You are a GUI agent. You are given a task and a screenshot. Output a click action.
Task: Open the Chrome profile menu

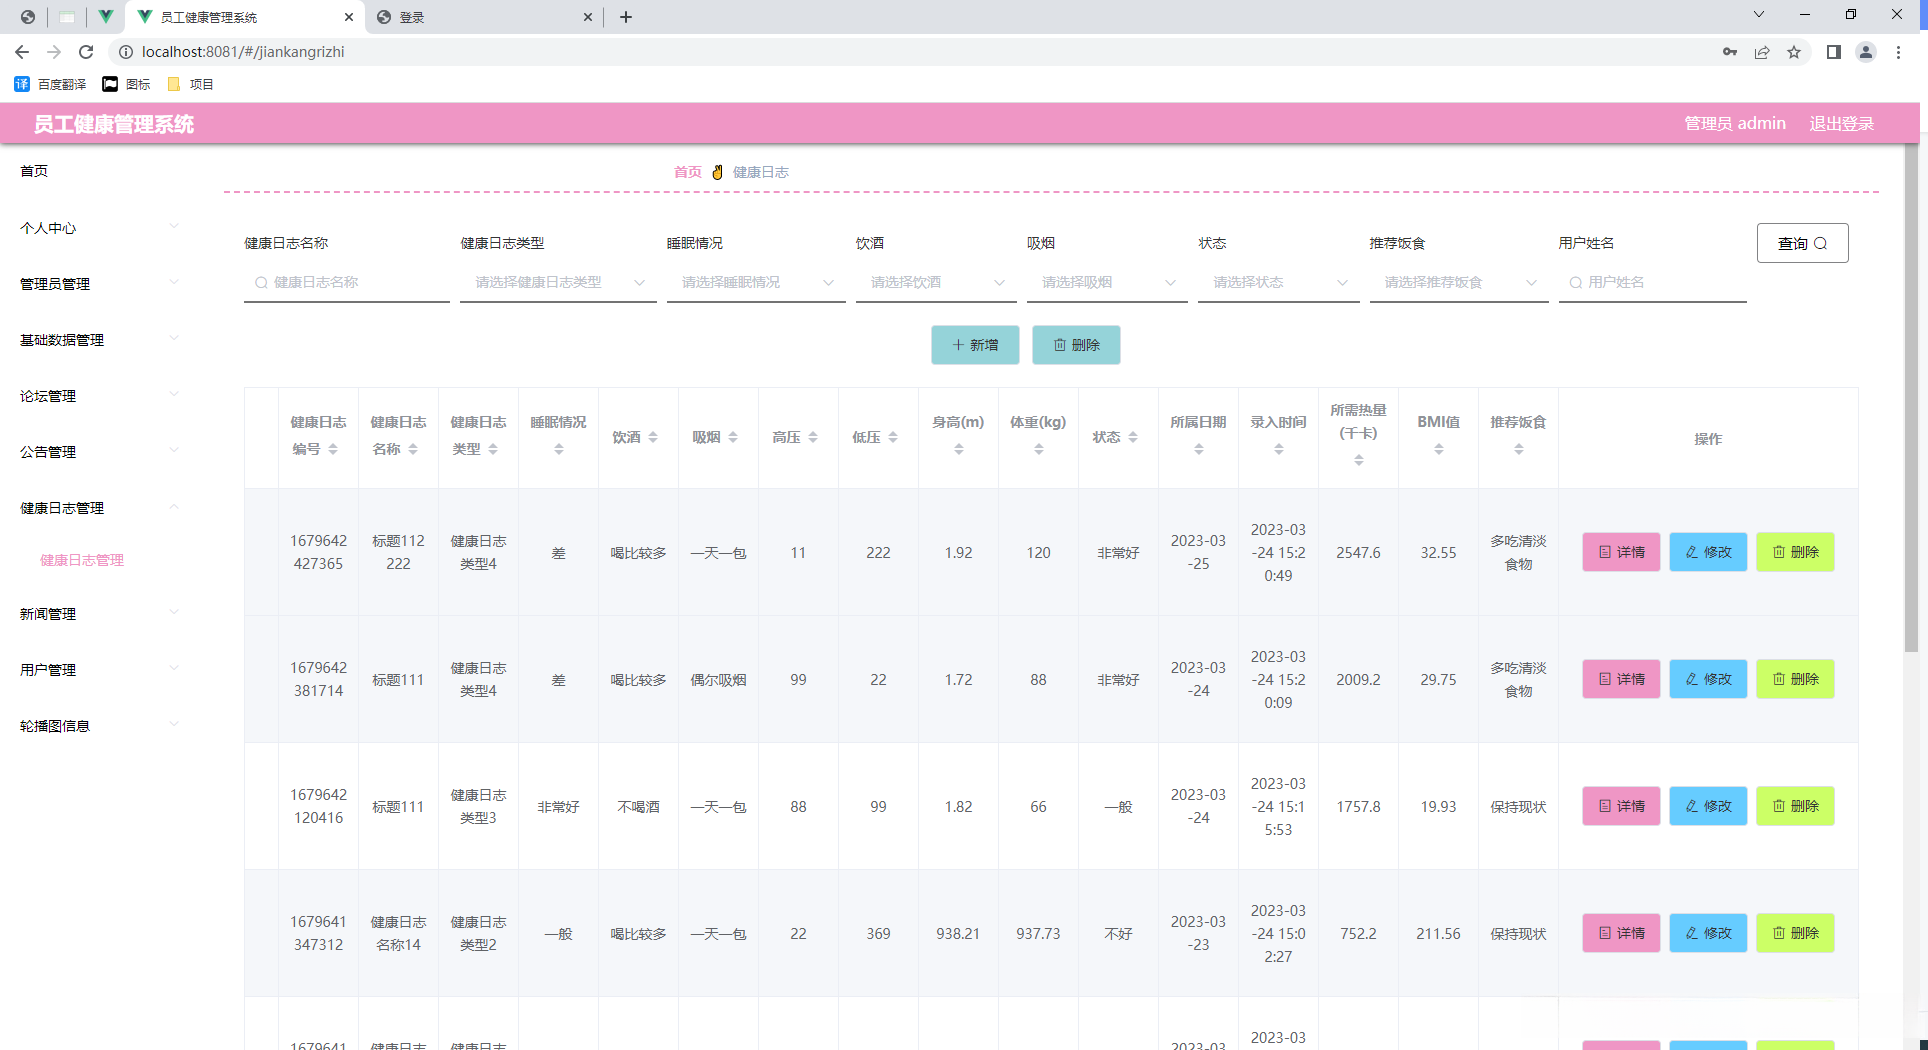[x=1866, y=52]
